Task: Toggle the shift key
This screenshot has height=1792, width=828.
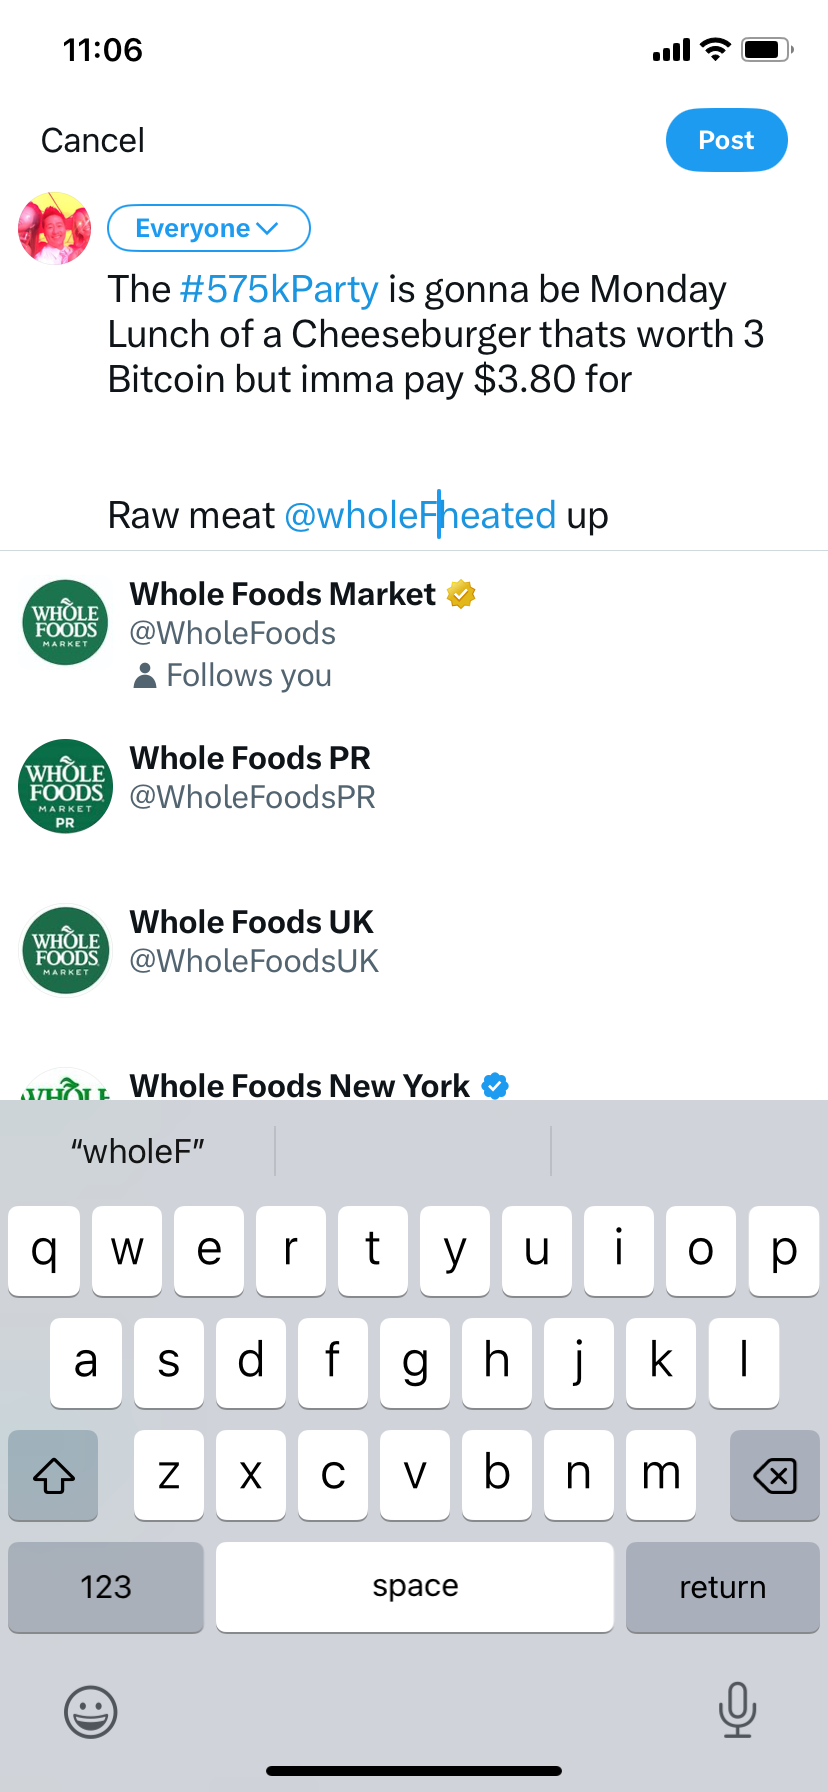Action: 54,1475
